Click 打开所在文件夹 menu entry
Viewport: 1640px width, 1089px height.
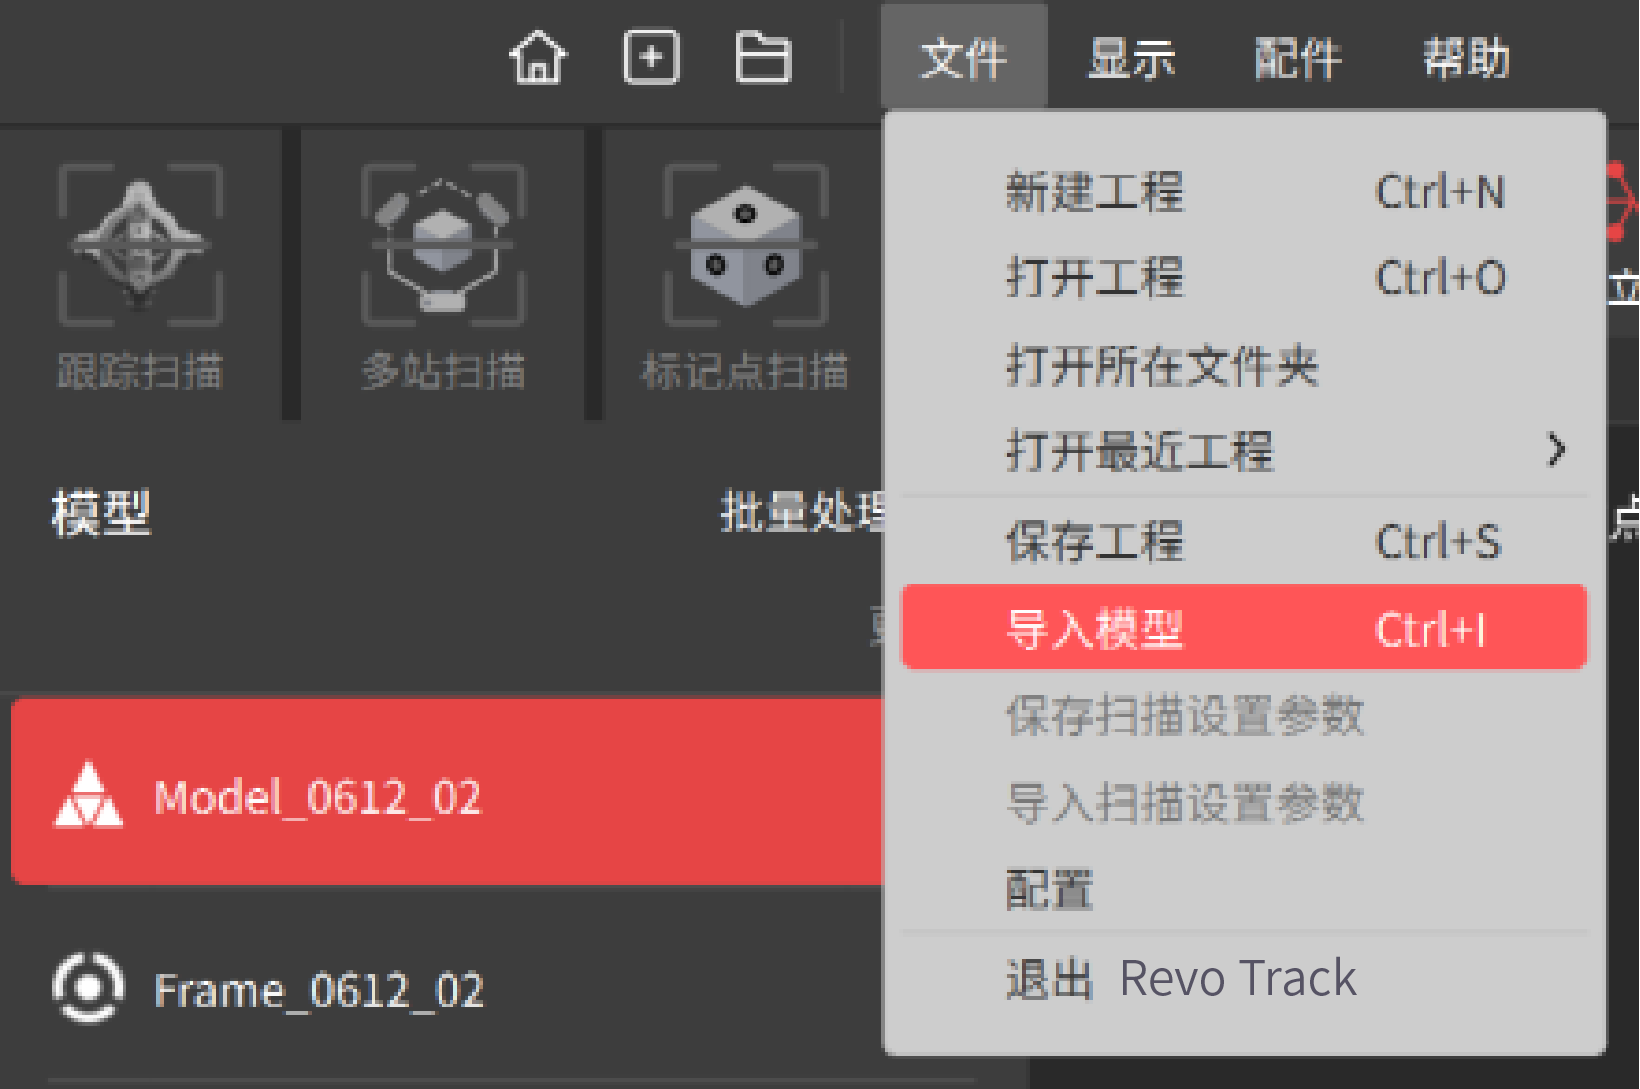point(1245,364)
